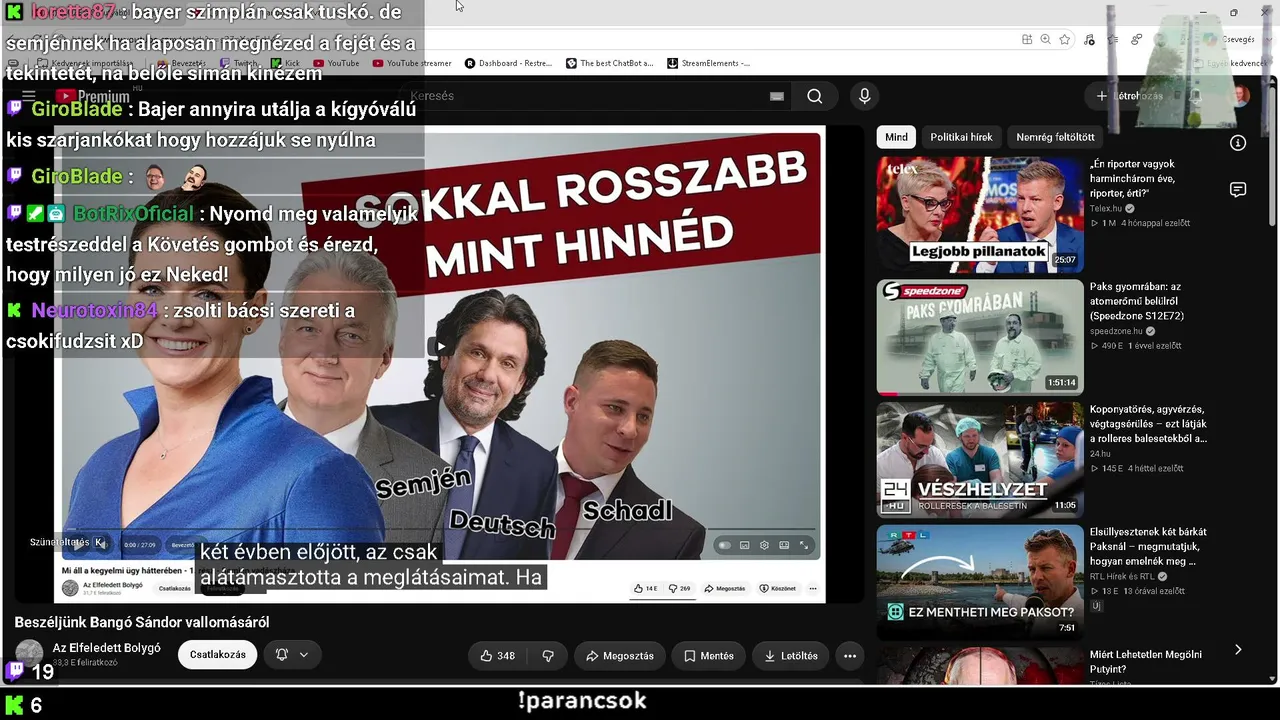Viewport: 1280px width, 720px height.
Task: Go to the YouTube Premium home logo
Action: coord(93,96)
